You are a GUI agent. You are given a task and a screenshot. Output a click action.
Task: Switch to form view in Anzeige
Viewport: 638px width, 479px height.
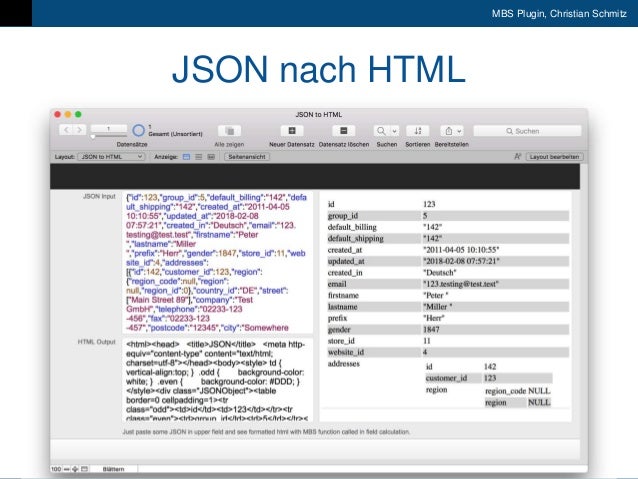coord(187,157)
